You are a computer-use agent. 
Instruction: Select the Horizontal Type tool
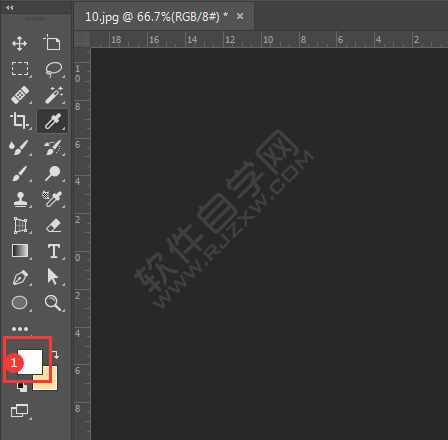point(54,251)
